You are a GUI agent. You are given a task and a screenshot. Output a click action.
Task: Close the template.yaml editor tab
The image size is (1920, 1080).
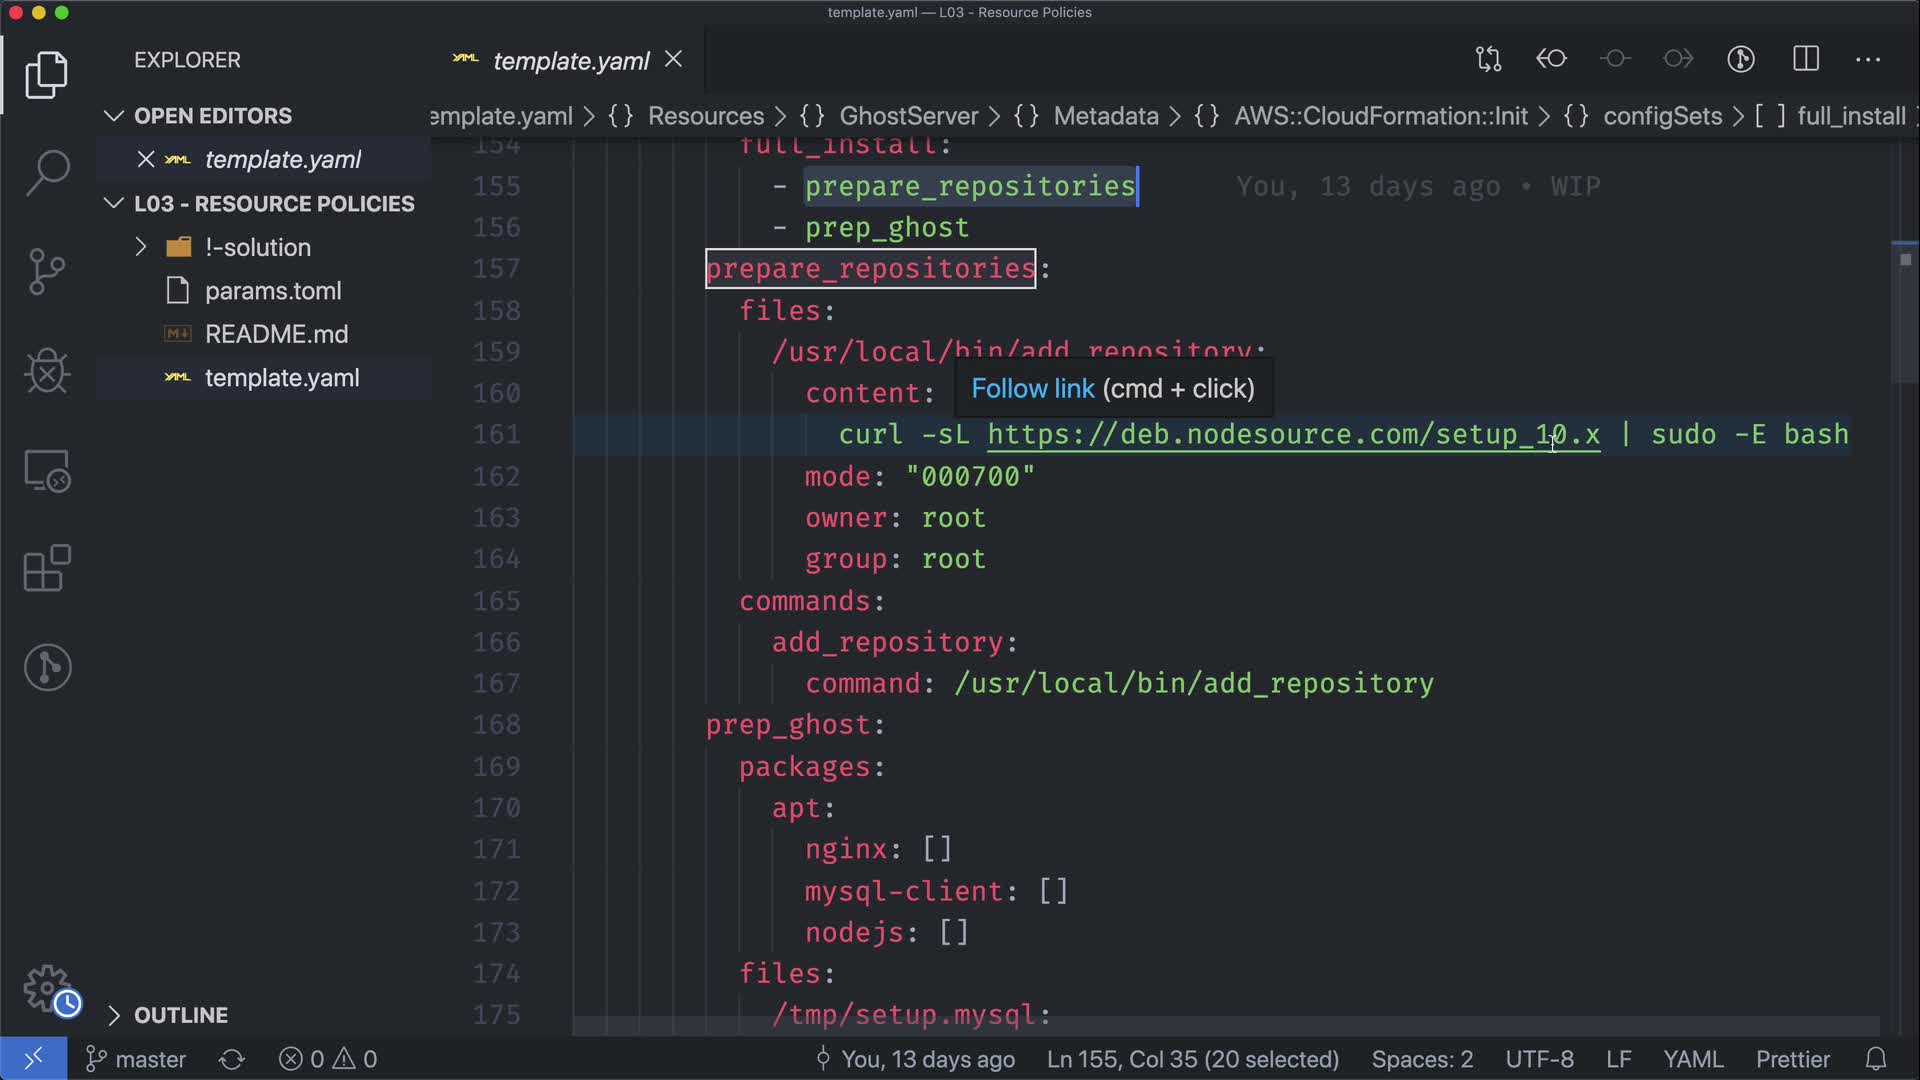674,60
